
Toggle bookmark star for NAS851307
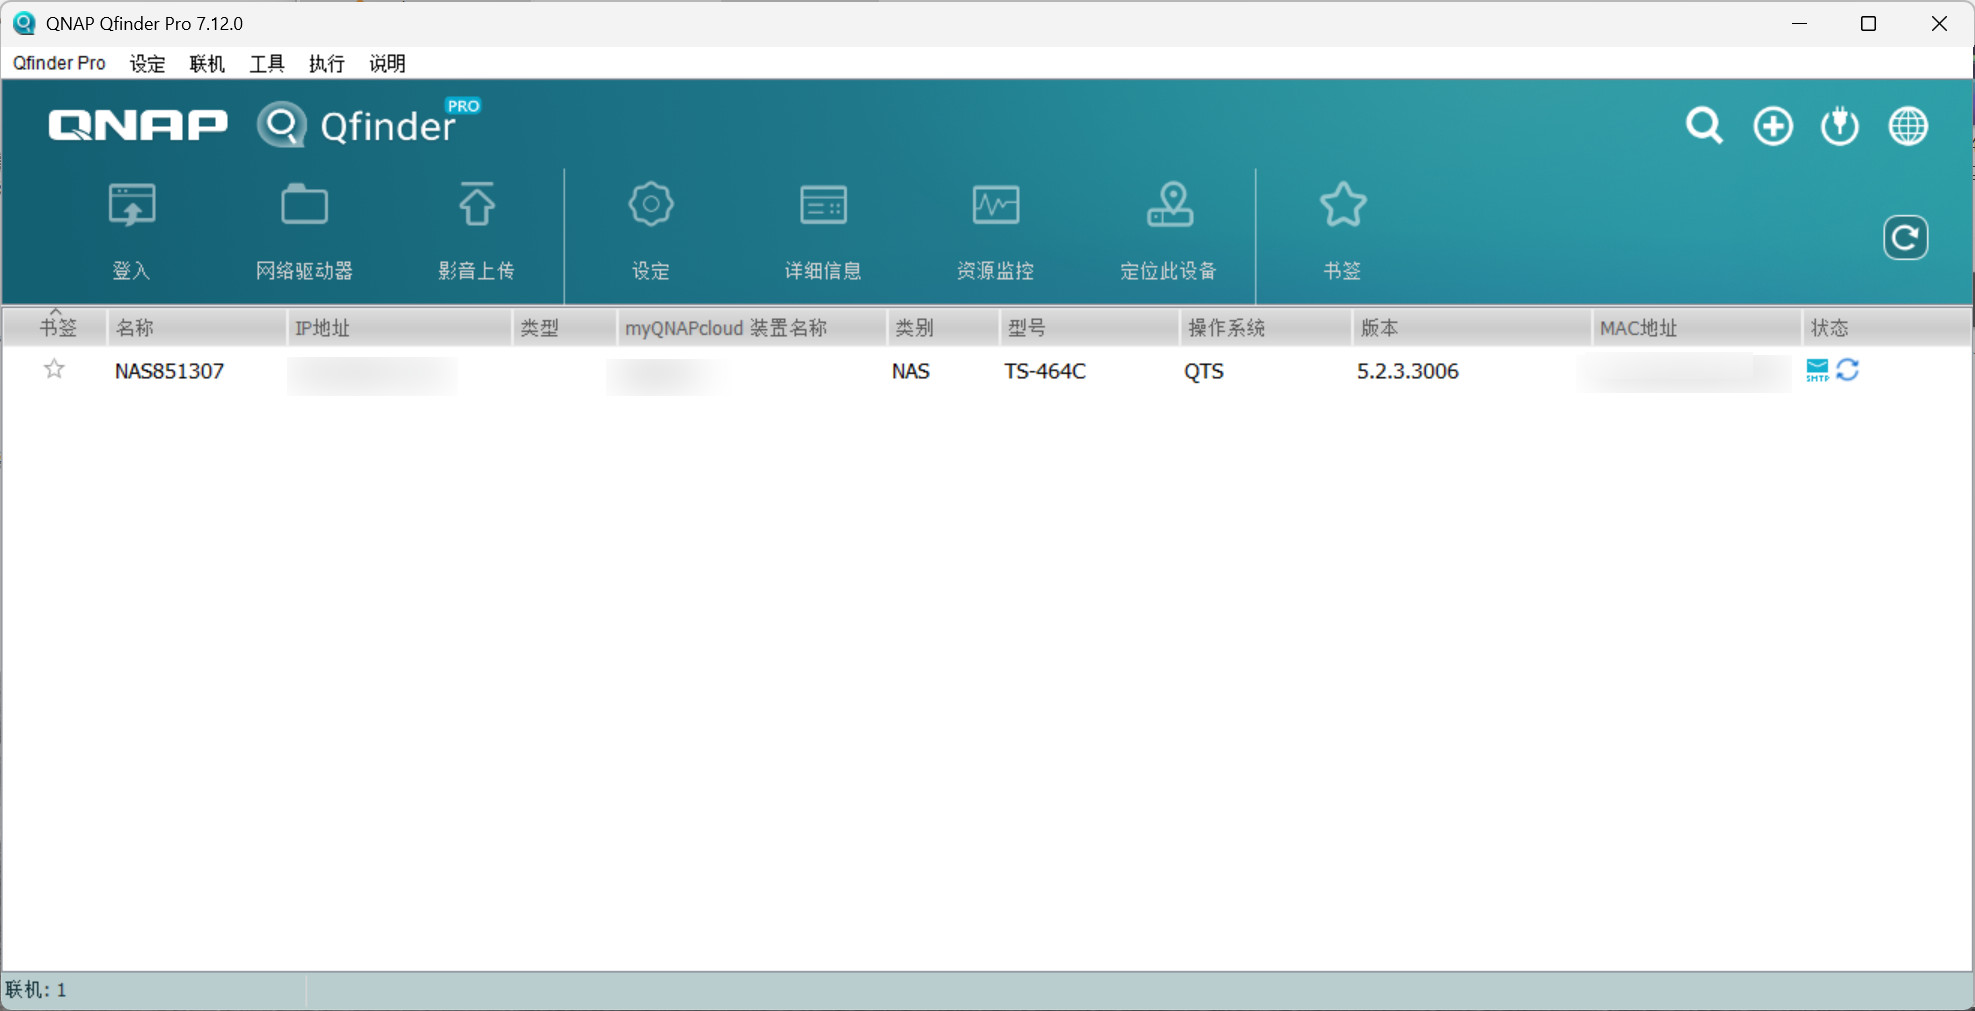54,370
